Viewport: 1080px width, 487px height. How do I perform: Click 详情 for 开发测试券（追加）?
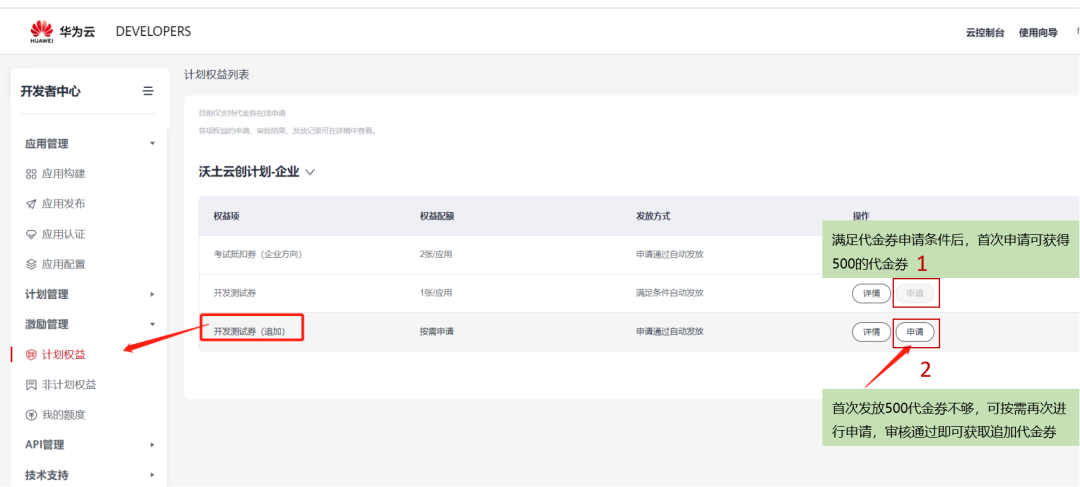pyautogui.click(x=871, y=332)
